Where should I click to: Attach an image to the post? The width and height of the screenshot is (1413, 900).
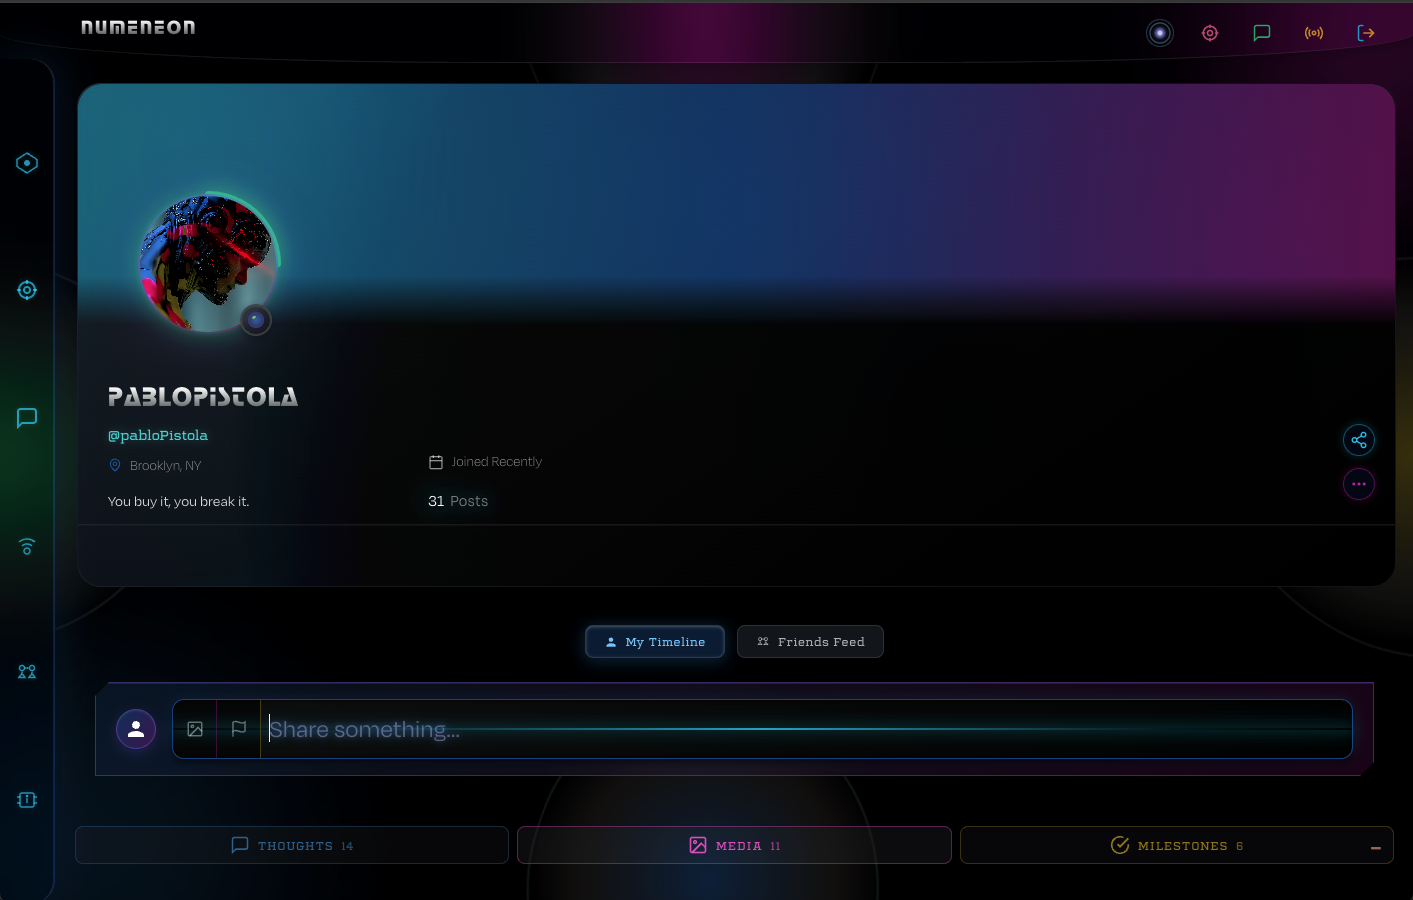[195, 729]
